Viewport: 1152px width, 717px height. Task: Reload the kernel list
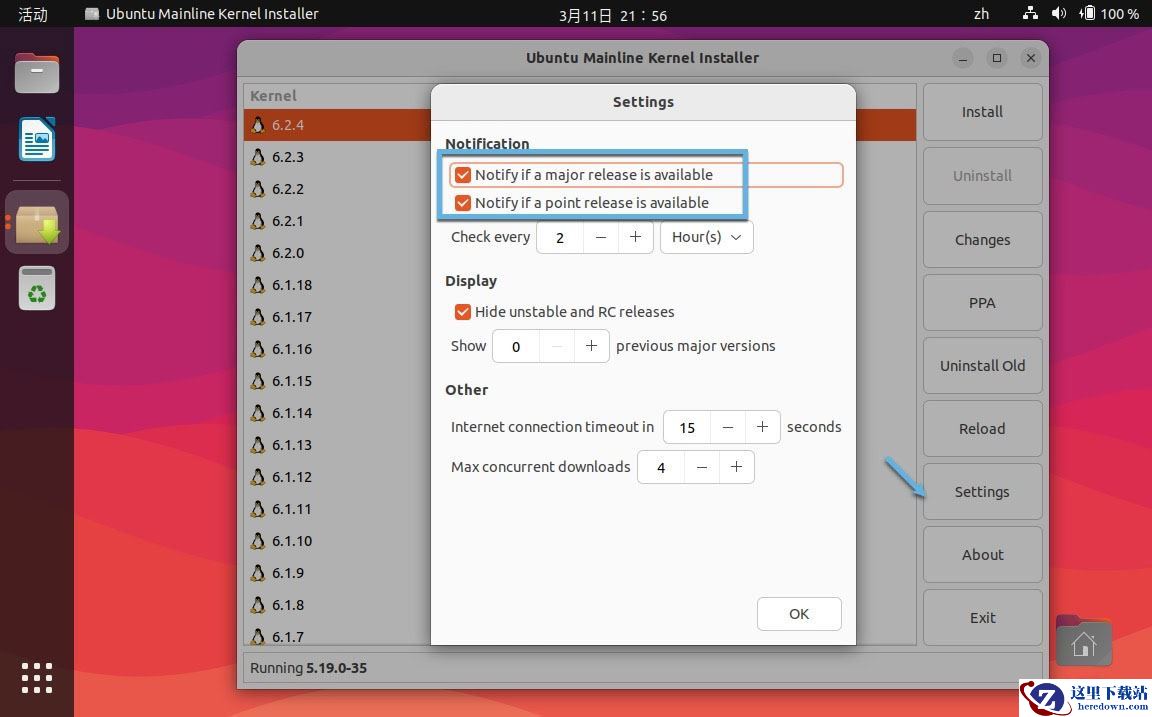pyautogui.click(x=982, y=428)
